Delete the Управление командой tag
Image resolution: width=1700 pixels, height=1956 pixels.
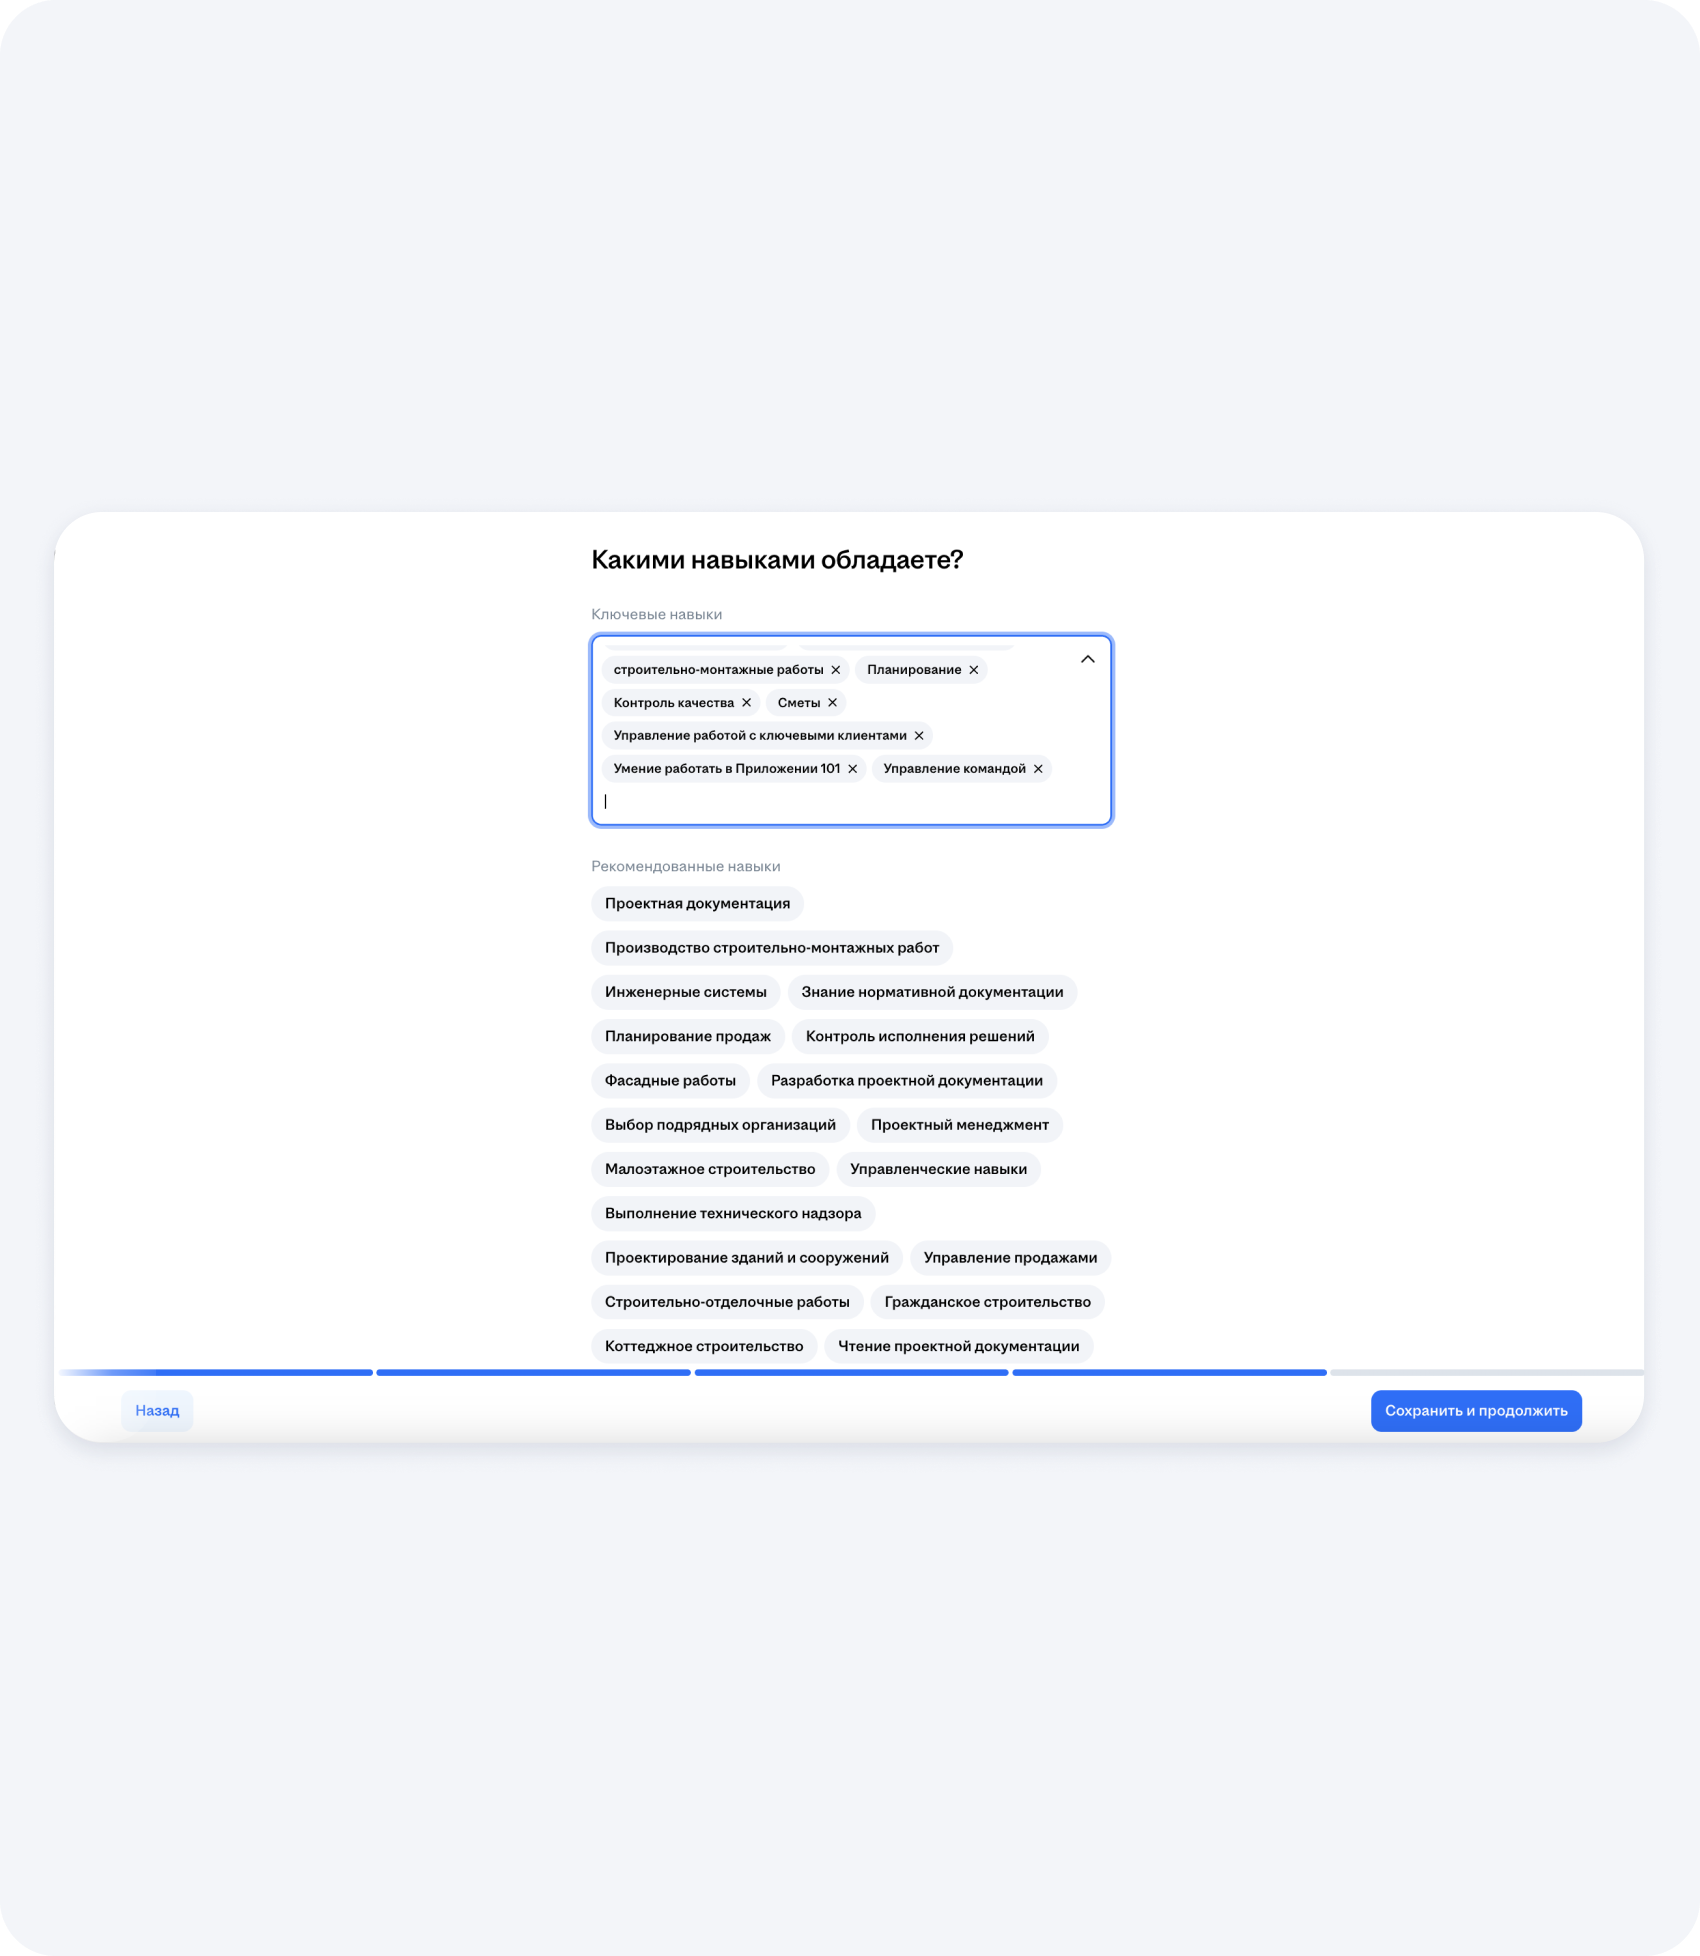1038,769
